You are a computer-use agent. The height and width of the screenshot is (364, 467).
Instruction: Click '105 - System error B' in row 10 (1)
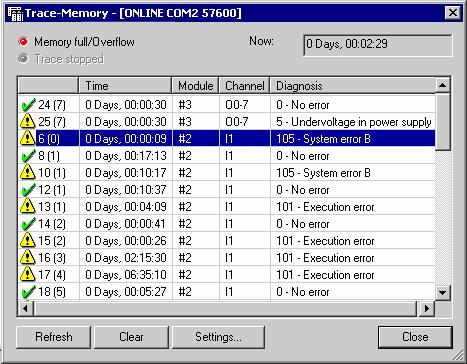pyautogui.click(x=323, y=173)
